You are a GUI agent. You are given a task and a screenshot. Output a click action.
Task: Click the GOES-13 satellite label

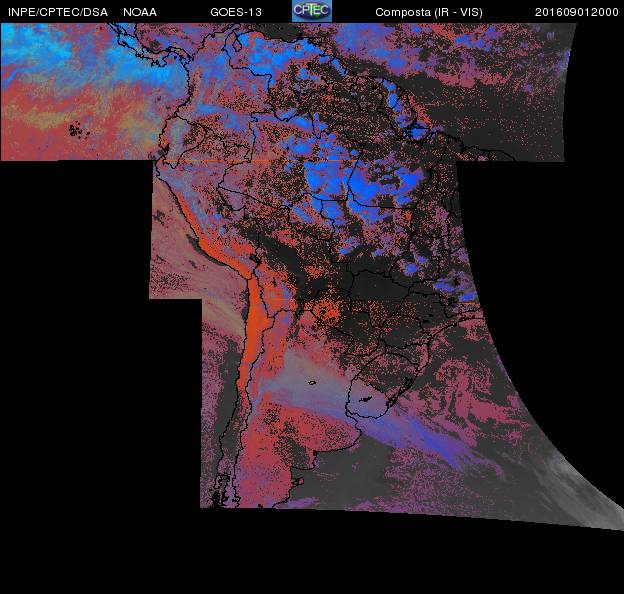pos(236,12)
